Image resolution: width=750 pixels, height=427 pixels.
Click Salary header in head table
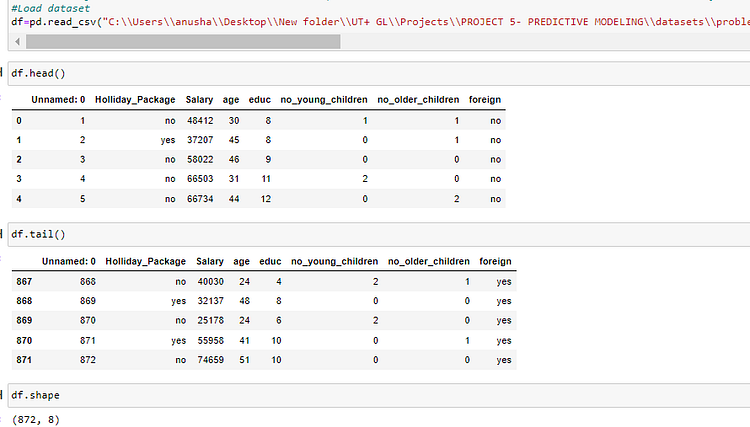[199, 99]
